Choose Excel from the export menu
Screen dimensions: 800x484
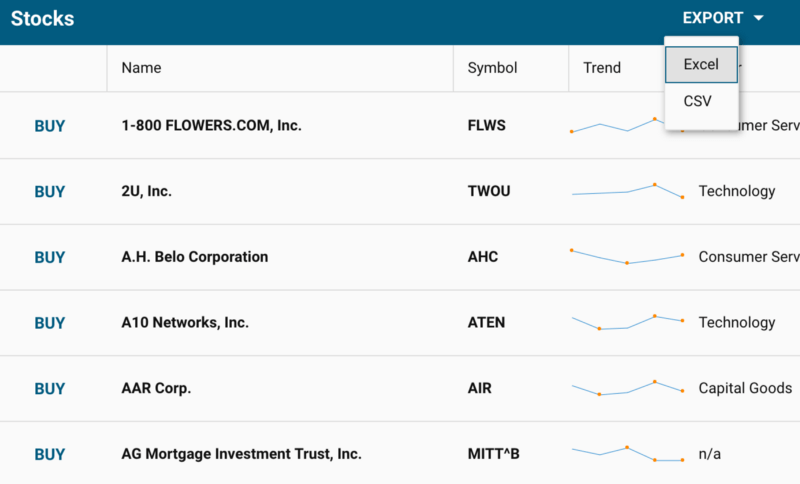(701, 65)
